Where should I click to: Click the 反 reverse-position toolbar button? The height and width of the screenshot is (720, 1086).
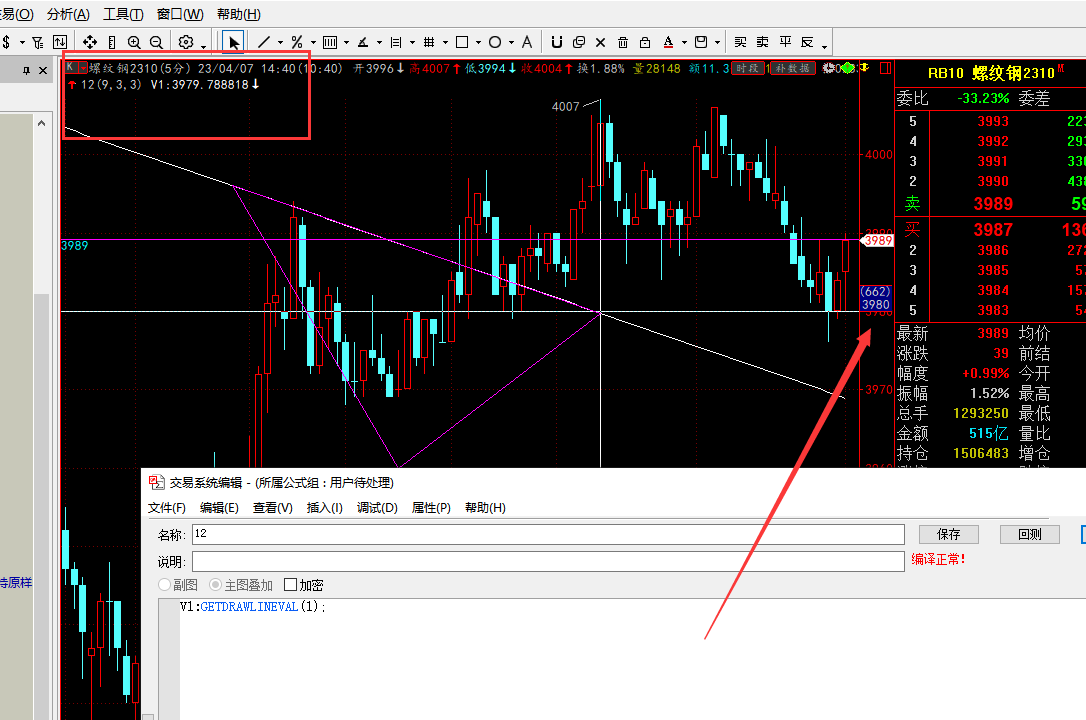point(808,42)
